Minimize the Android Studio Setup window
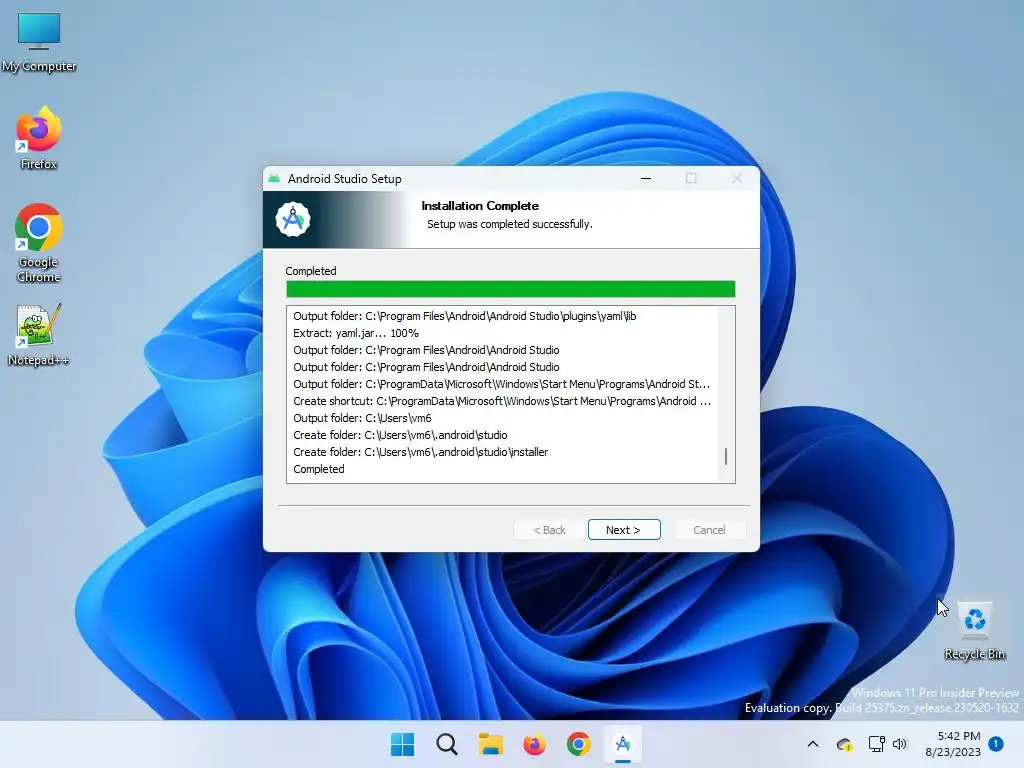The image size is (1024, 768). click(x=646, y=178)
